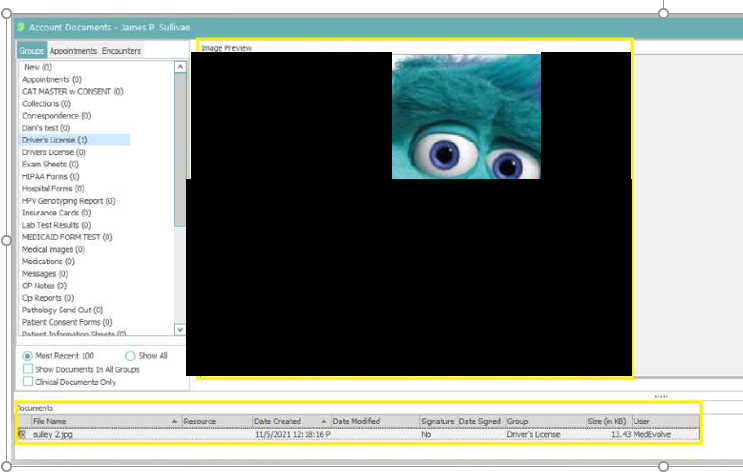The width and height of the screenshot is (743, 475).
Task: Click the file icon beside sulley 2.jpg
Action: 22,434
